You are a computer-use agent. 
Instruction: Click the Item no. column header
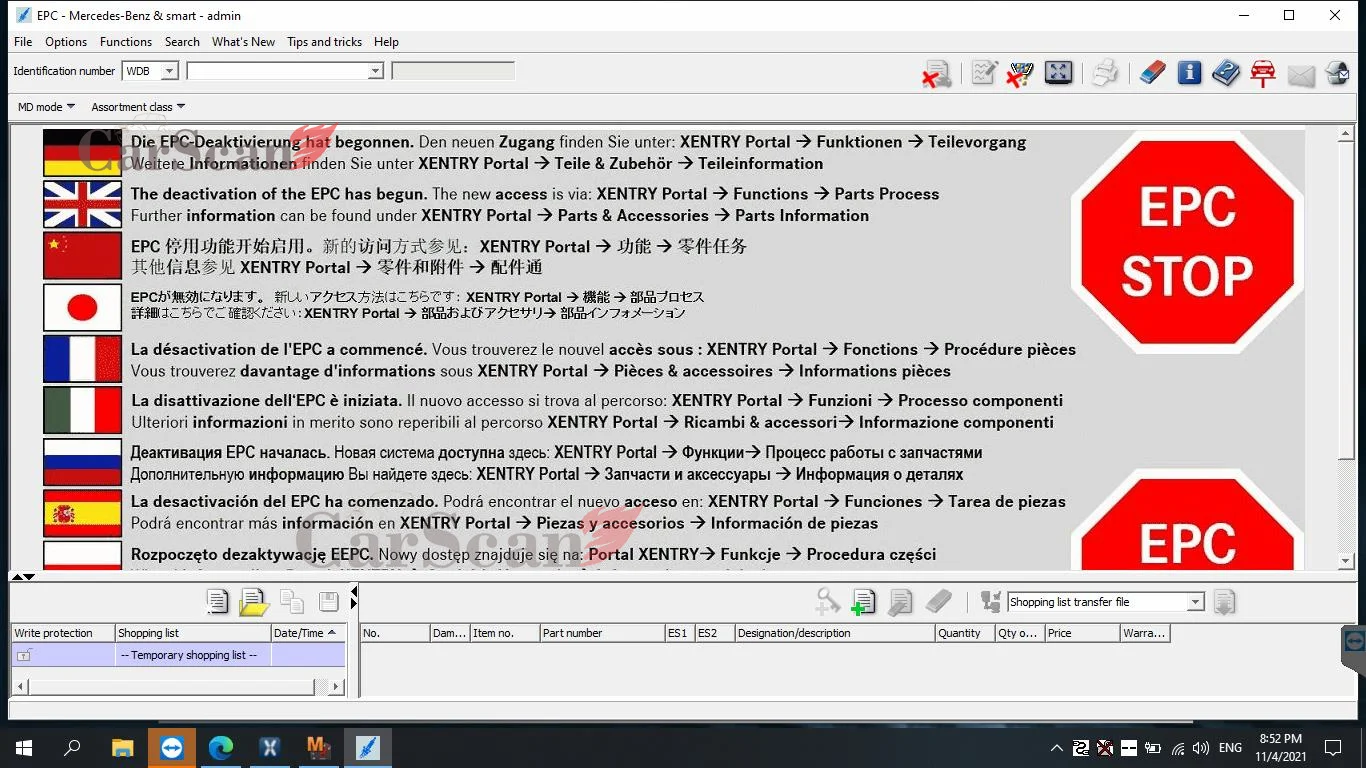click(504, 633)
